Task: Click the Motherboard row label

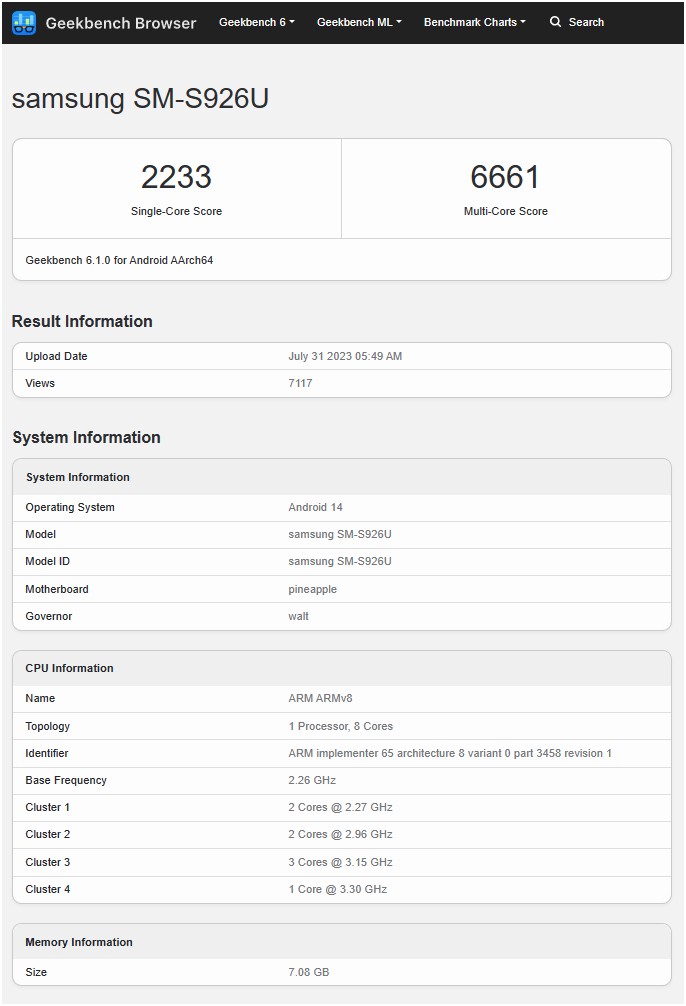Action: click(57, 589)
